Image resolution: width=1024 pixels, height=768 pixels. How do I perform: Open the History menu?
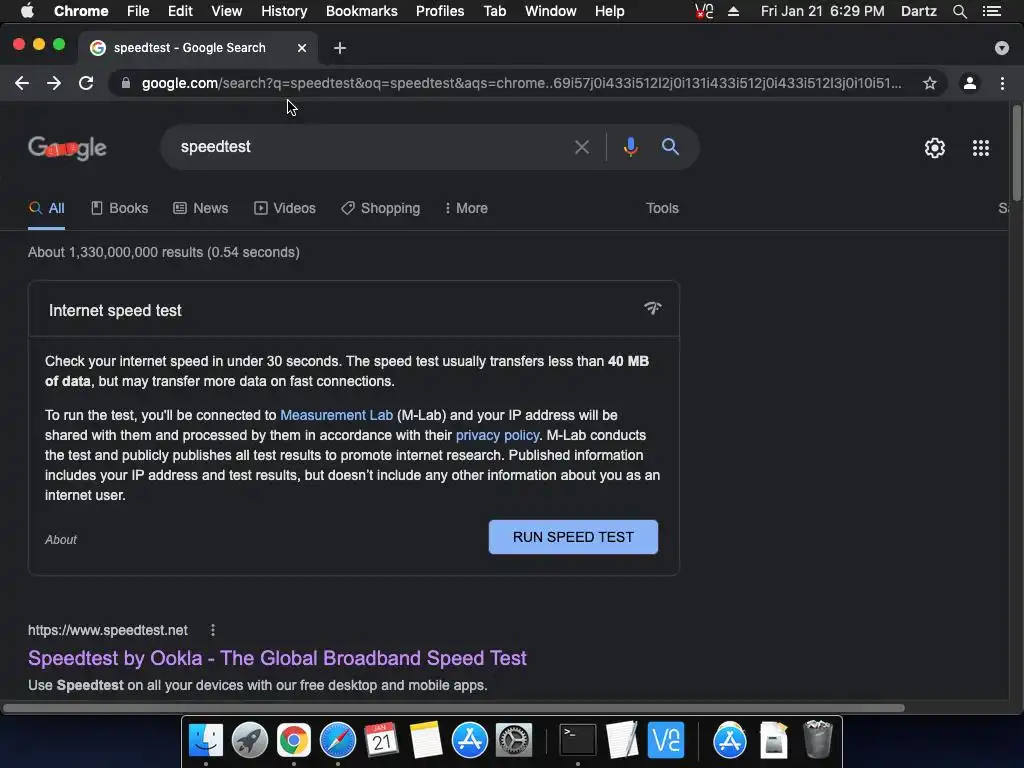pos(284,11)
